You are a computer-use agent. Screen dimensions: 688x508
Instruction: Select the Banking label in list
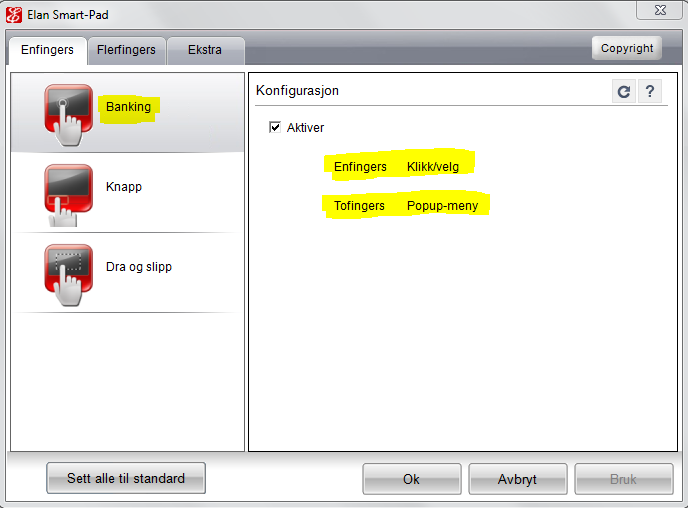click(129, 107)
